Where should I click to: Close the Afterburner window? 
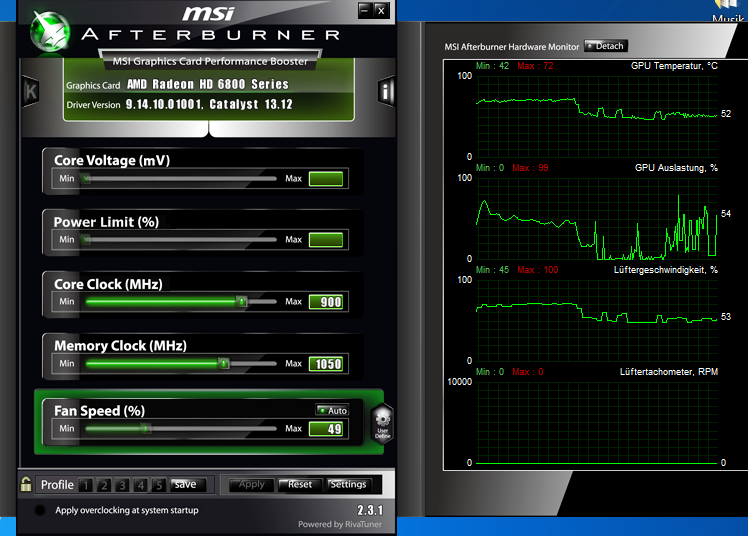pos(381,10)
